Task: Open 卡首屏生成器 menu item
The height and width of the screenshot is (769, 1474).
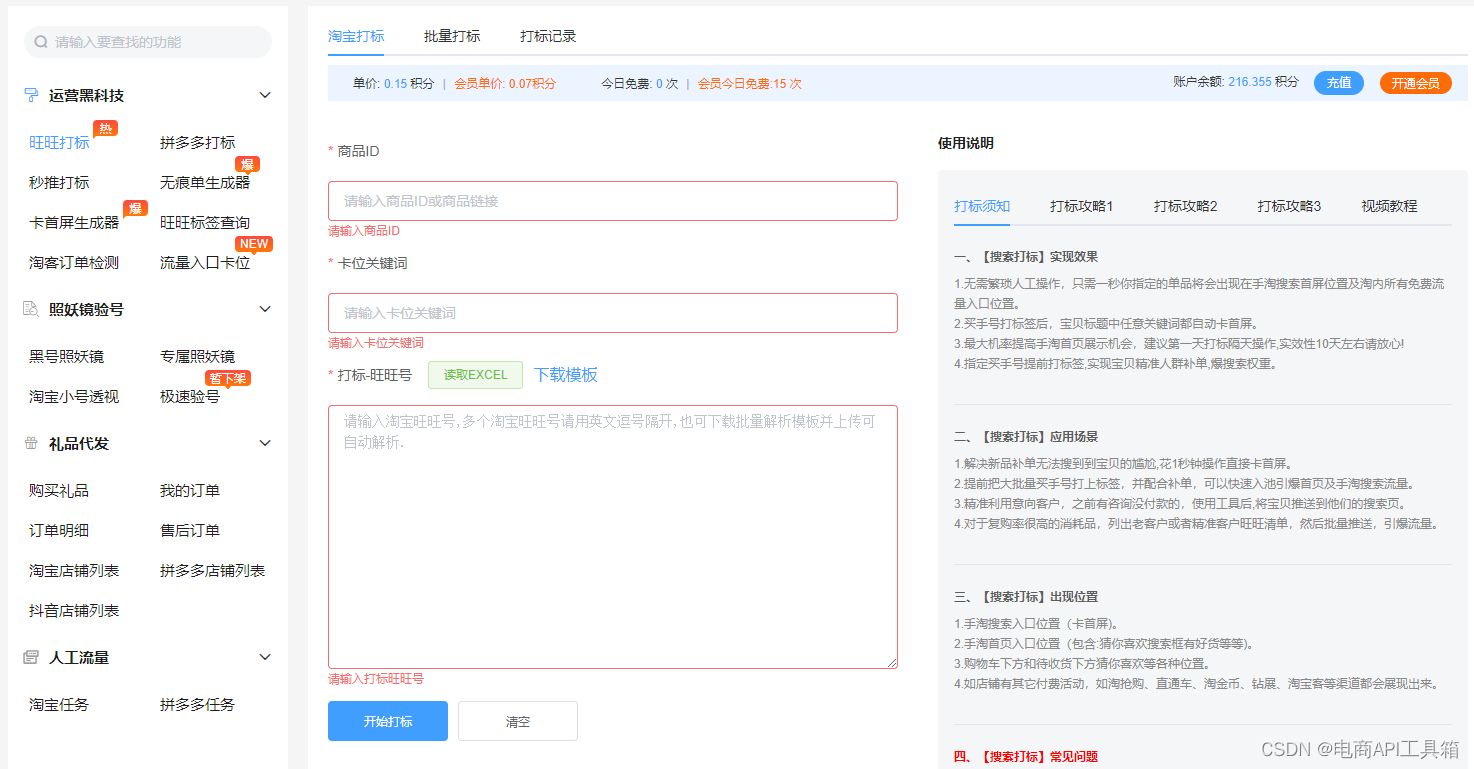Action: 74,222
